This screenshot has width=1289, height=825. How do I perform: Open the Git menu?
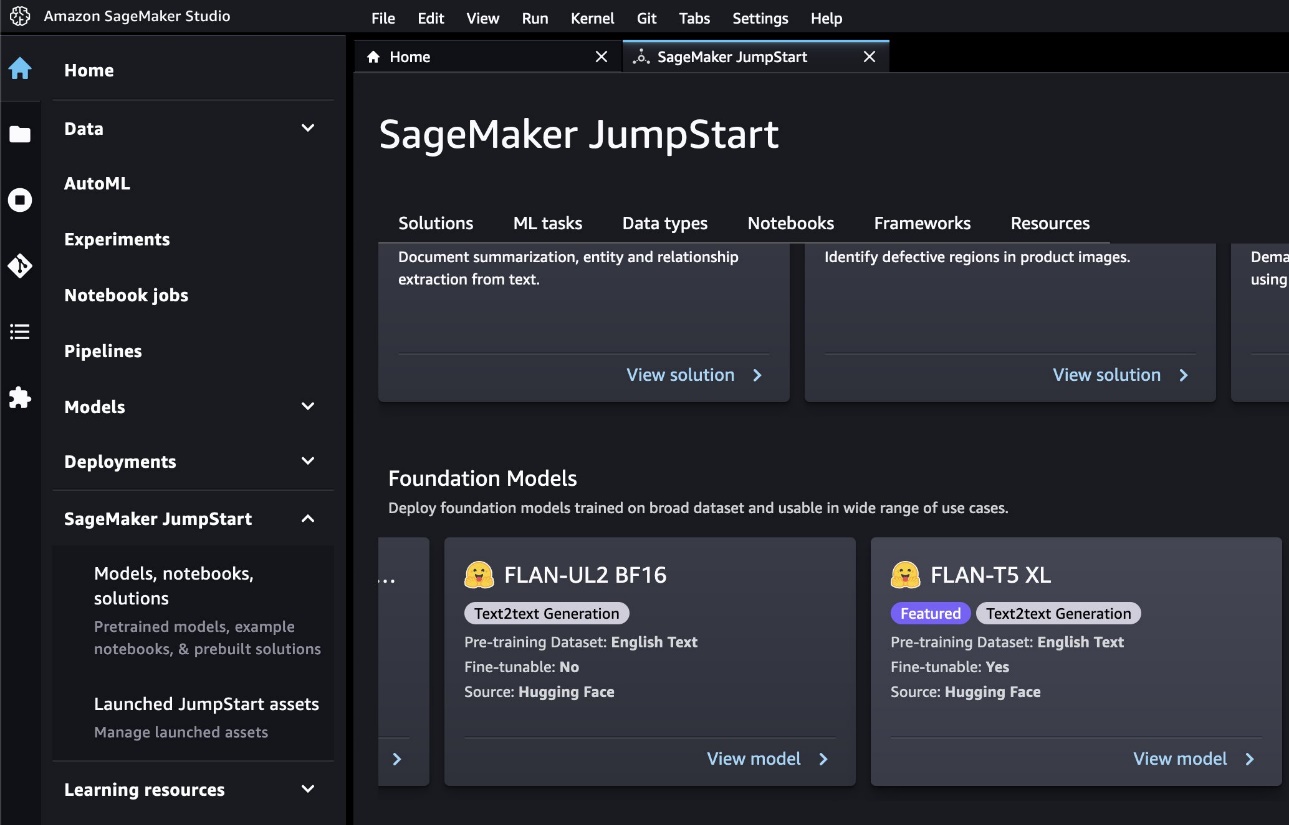pyautogui.click(x=647, y=18)
